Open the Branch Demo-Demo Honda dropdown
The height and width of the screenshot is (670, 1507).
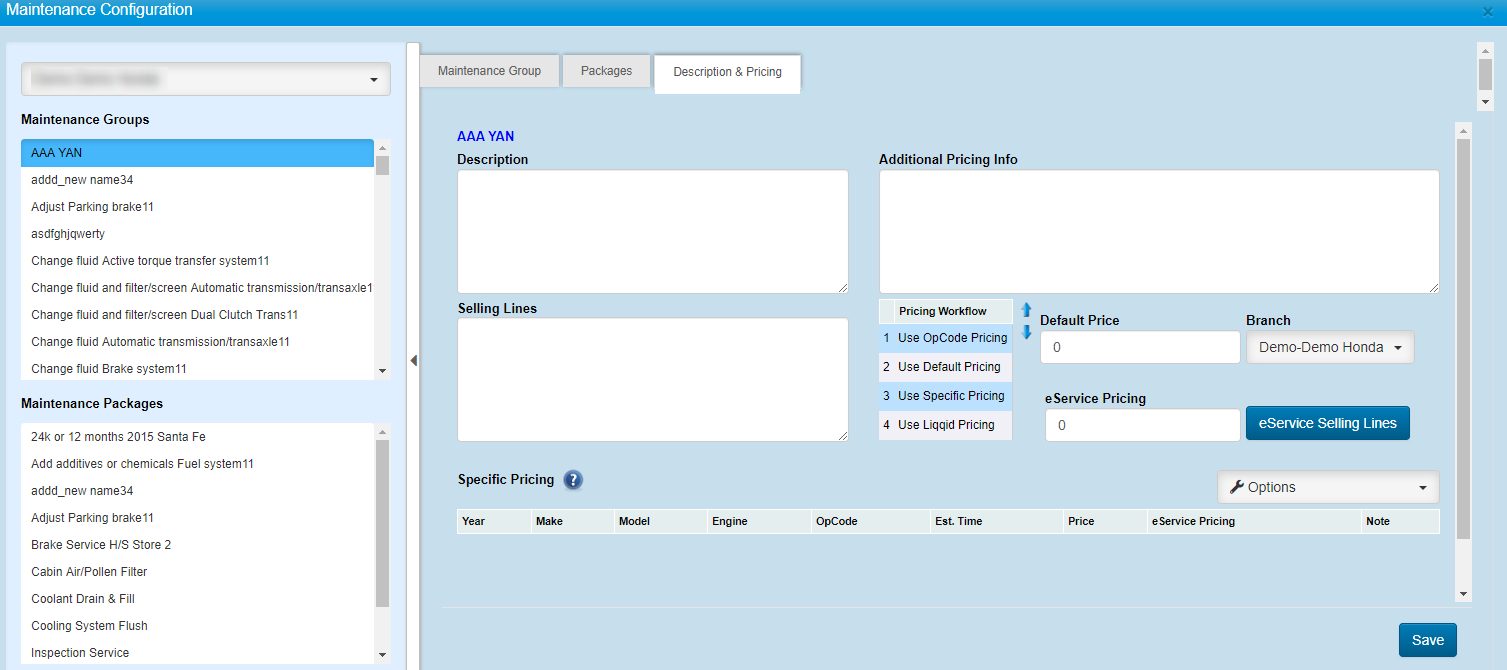[x=1330, y=347]
